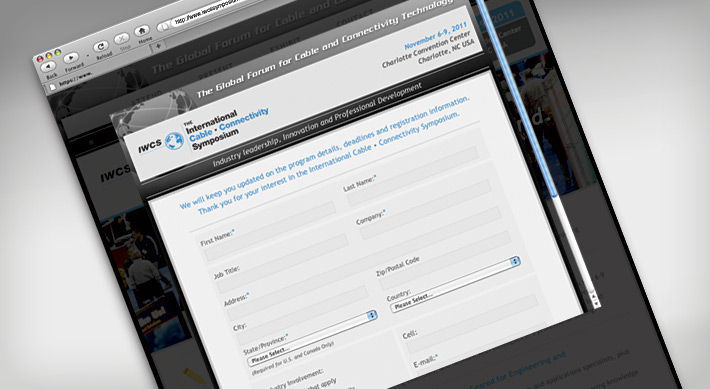710x389 pixels.
Task: Click the blue scrollbar thumb of the form
Action: click(x=517, y=97)
